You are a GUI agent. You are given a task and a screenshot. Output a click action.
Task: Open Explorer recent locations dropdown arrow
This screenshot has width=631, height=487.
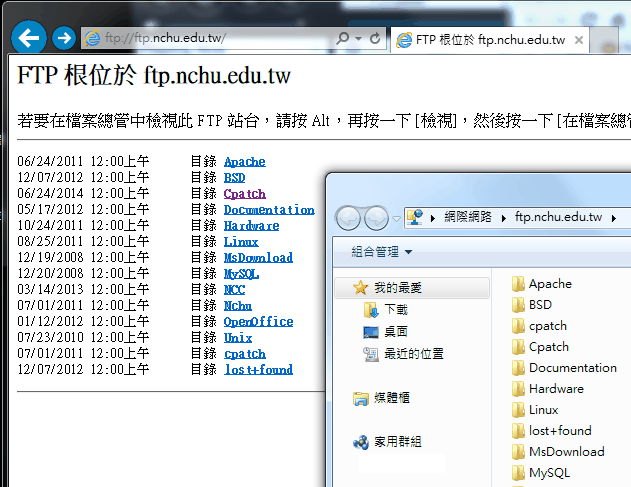click(396, 219)
